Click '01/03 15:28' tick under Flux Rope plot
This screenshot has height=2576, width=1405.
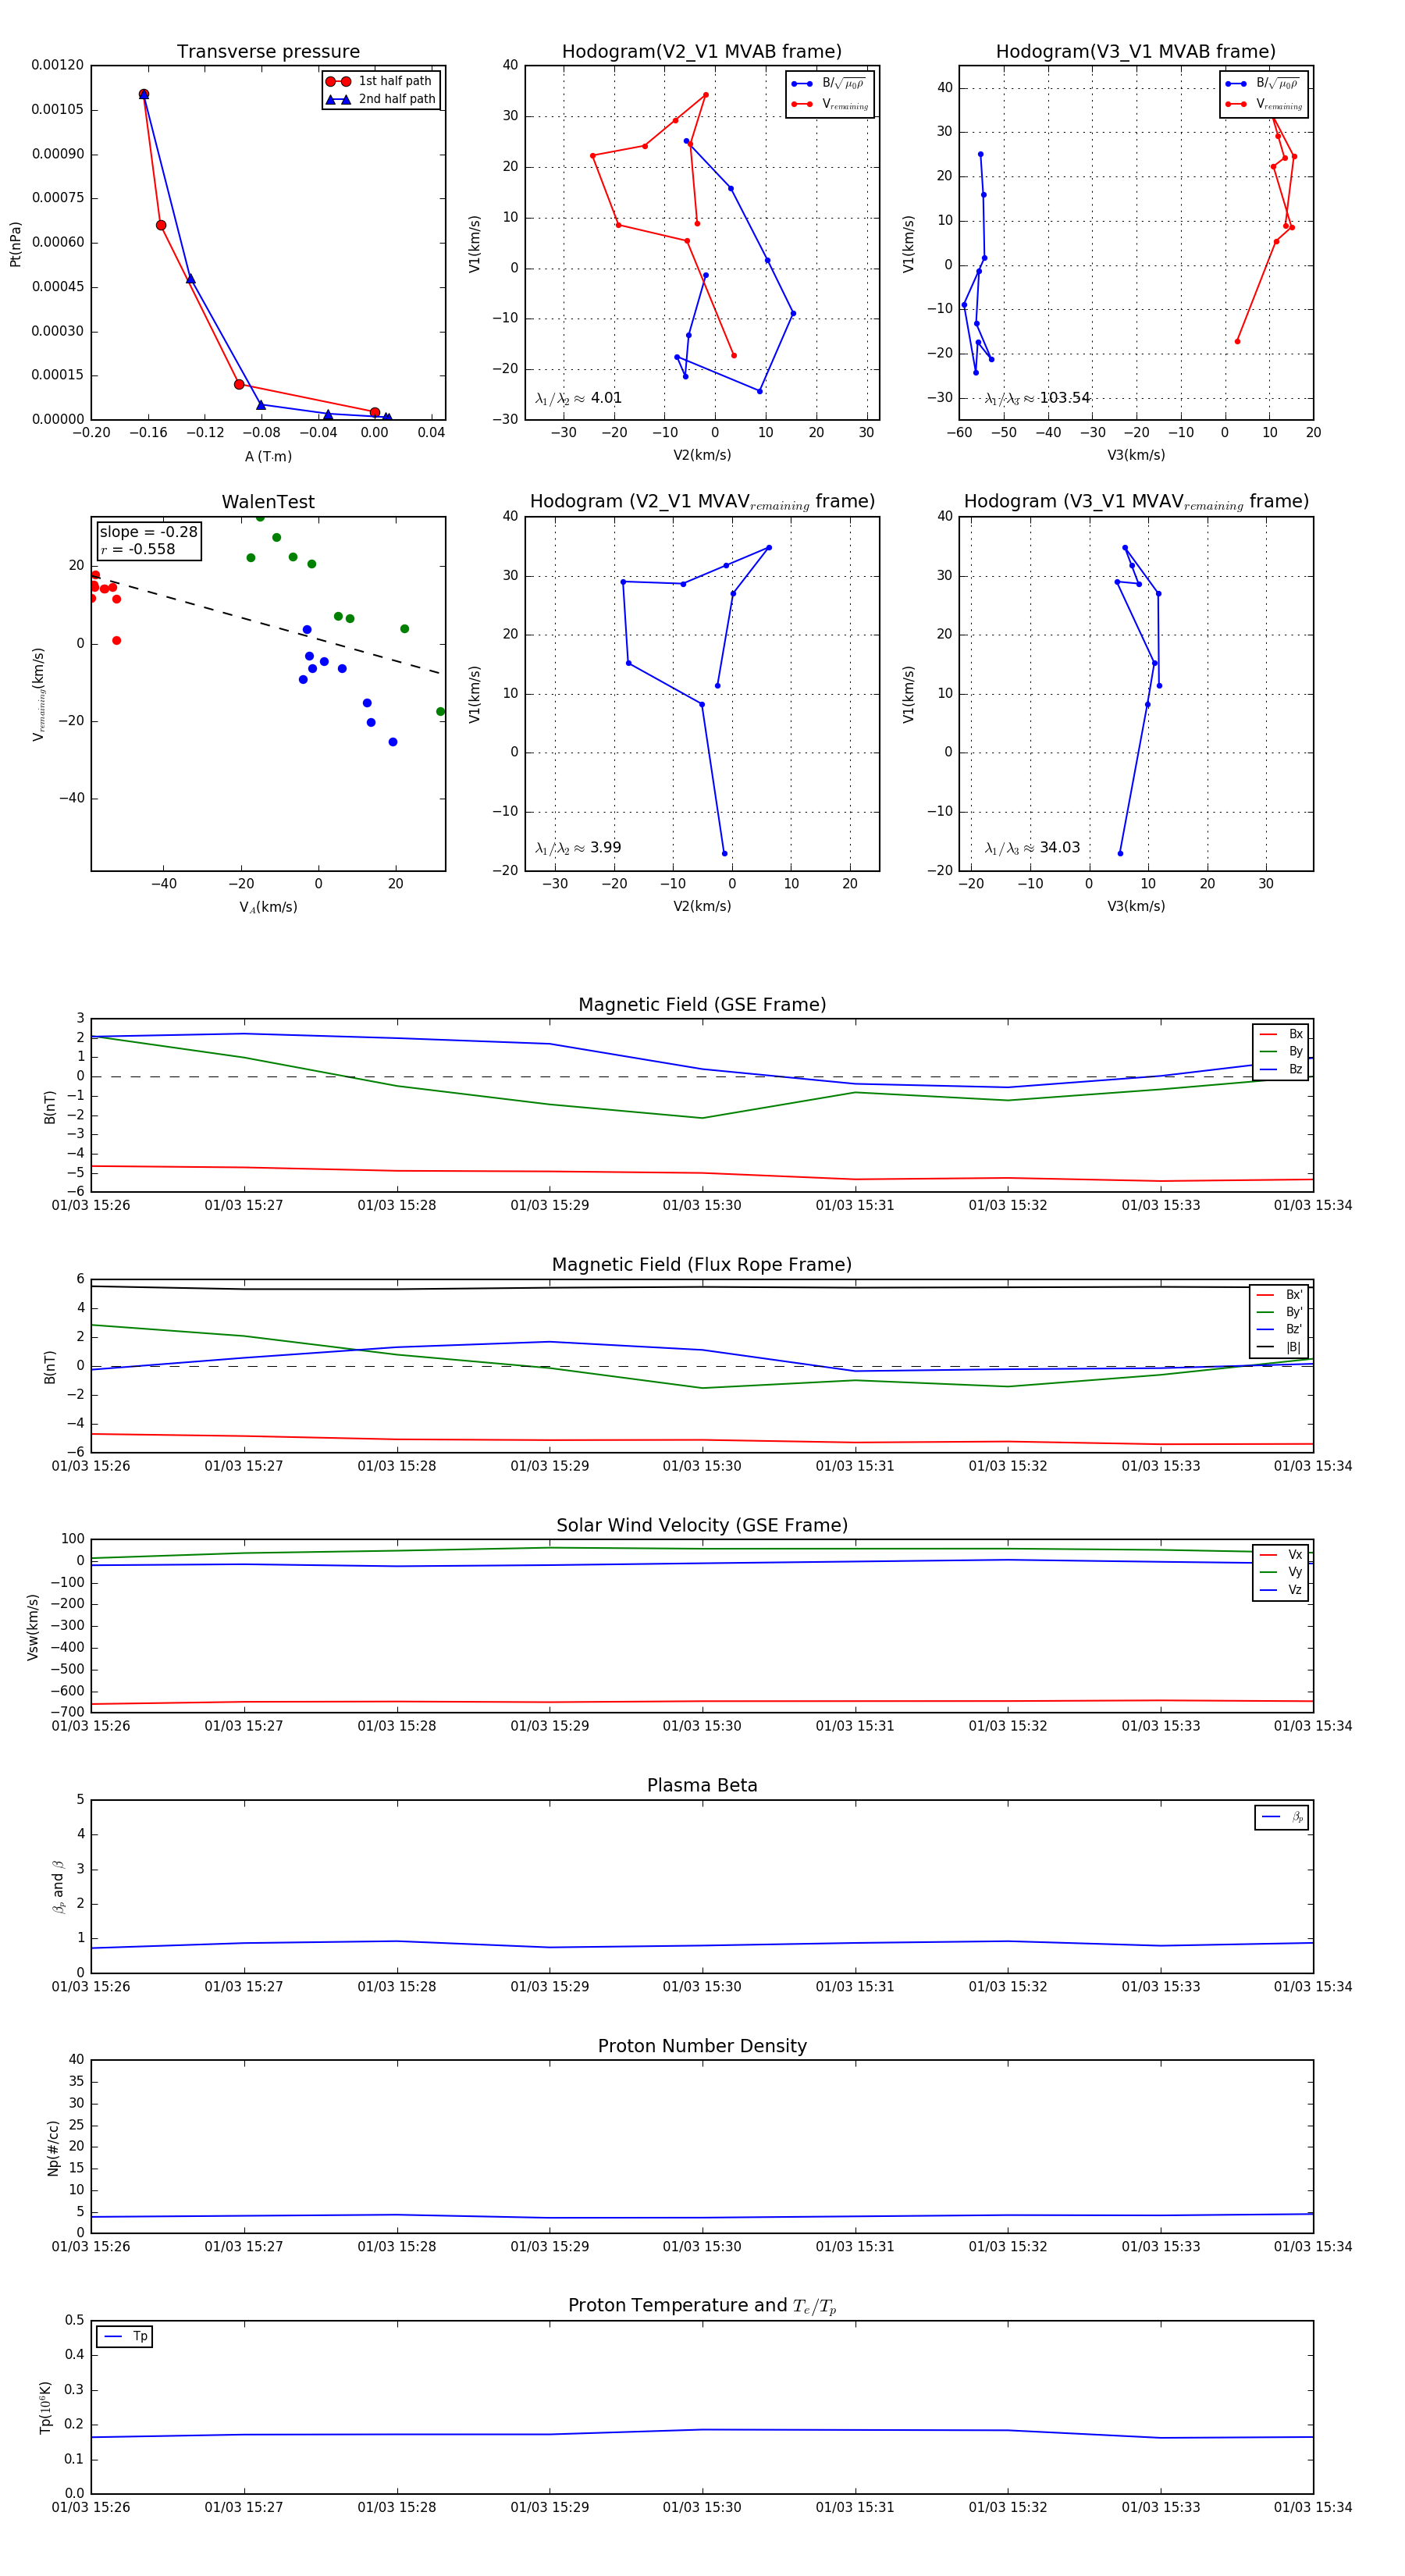coord(397,1466)
